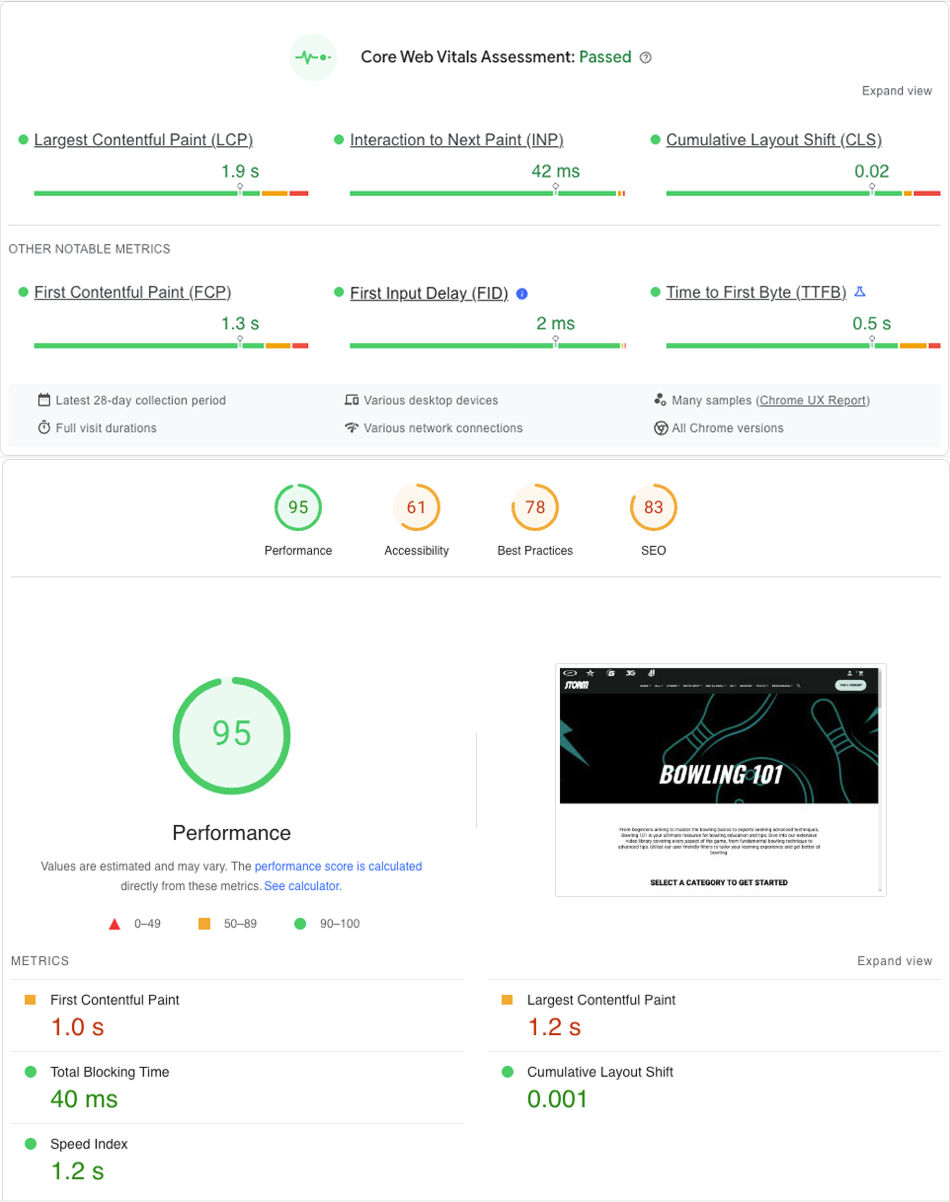Open Time to First Byte (TTFB) link

756,292
